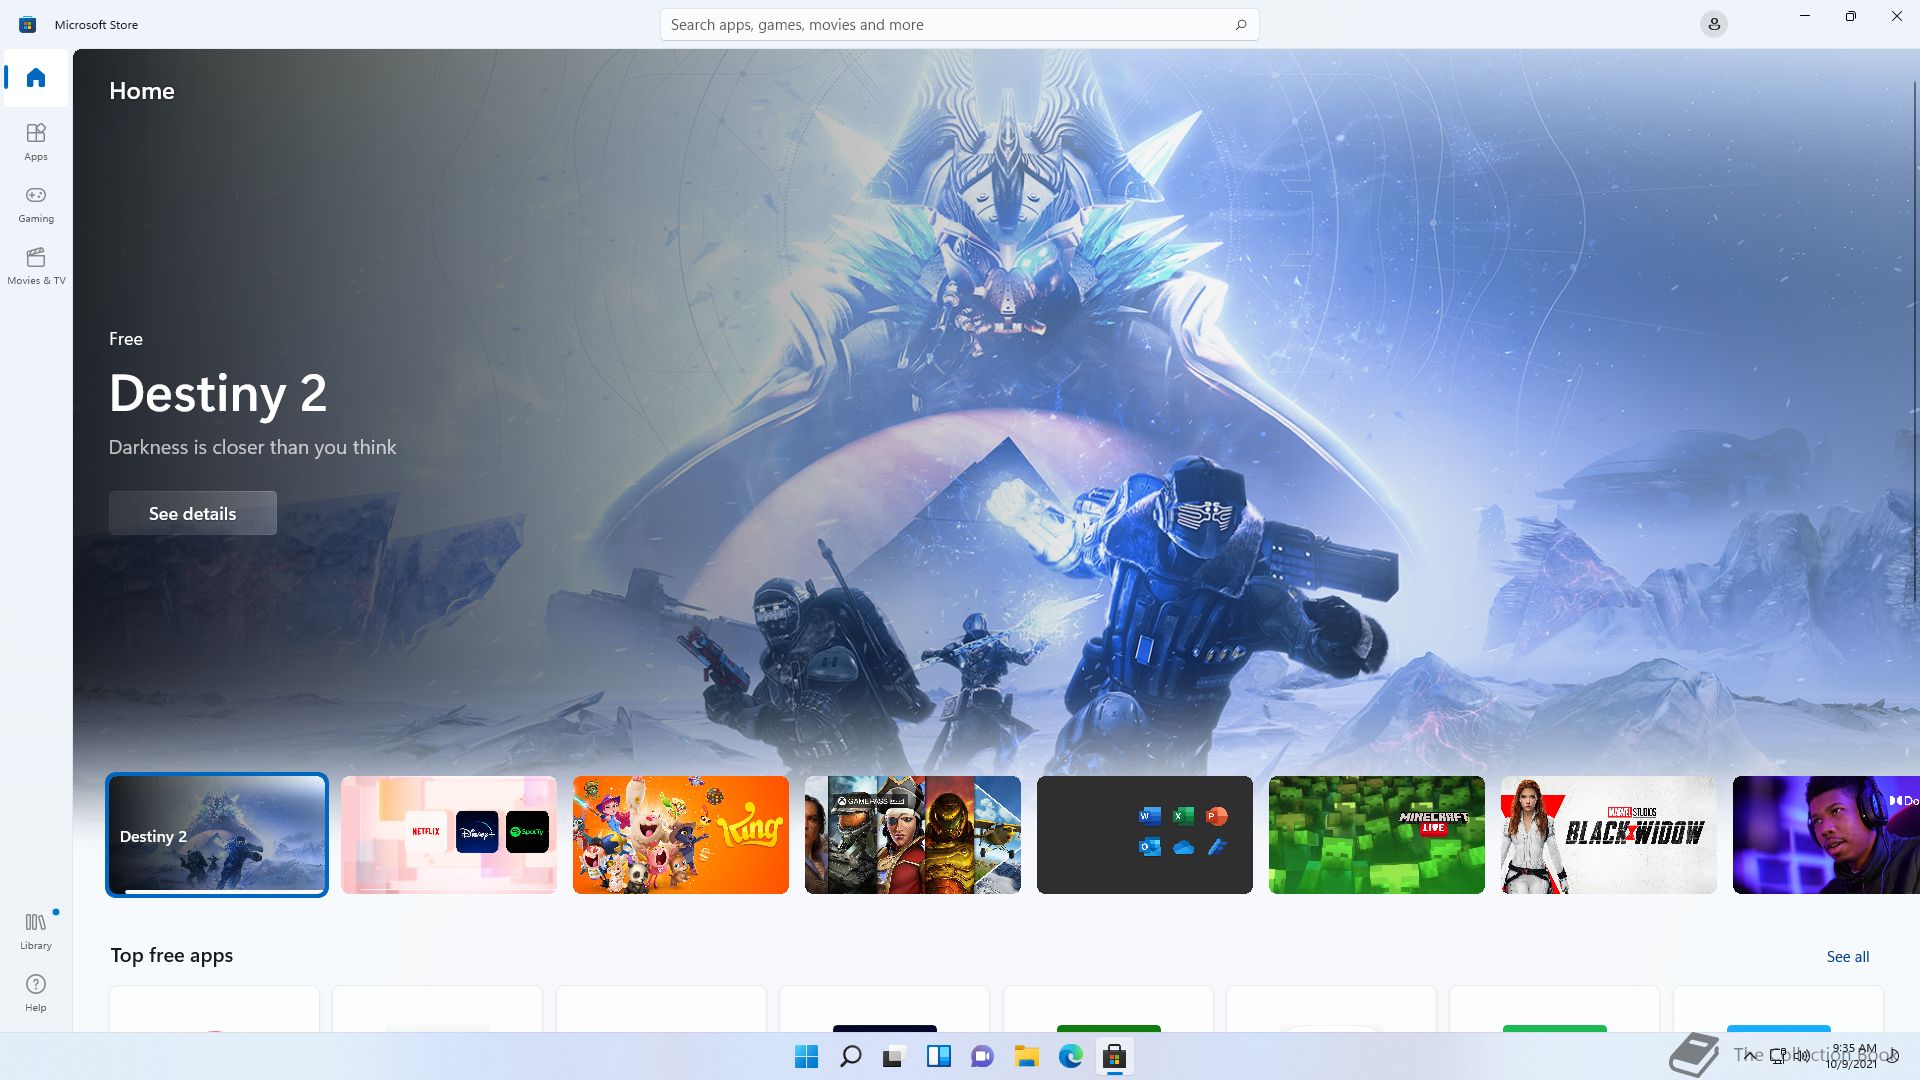The width and height of the screenshot is (1920, 1080).
Task: Click Microsoft Store taskbar icon
Action: coord(1114,1056)
